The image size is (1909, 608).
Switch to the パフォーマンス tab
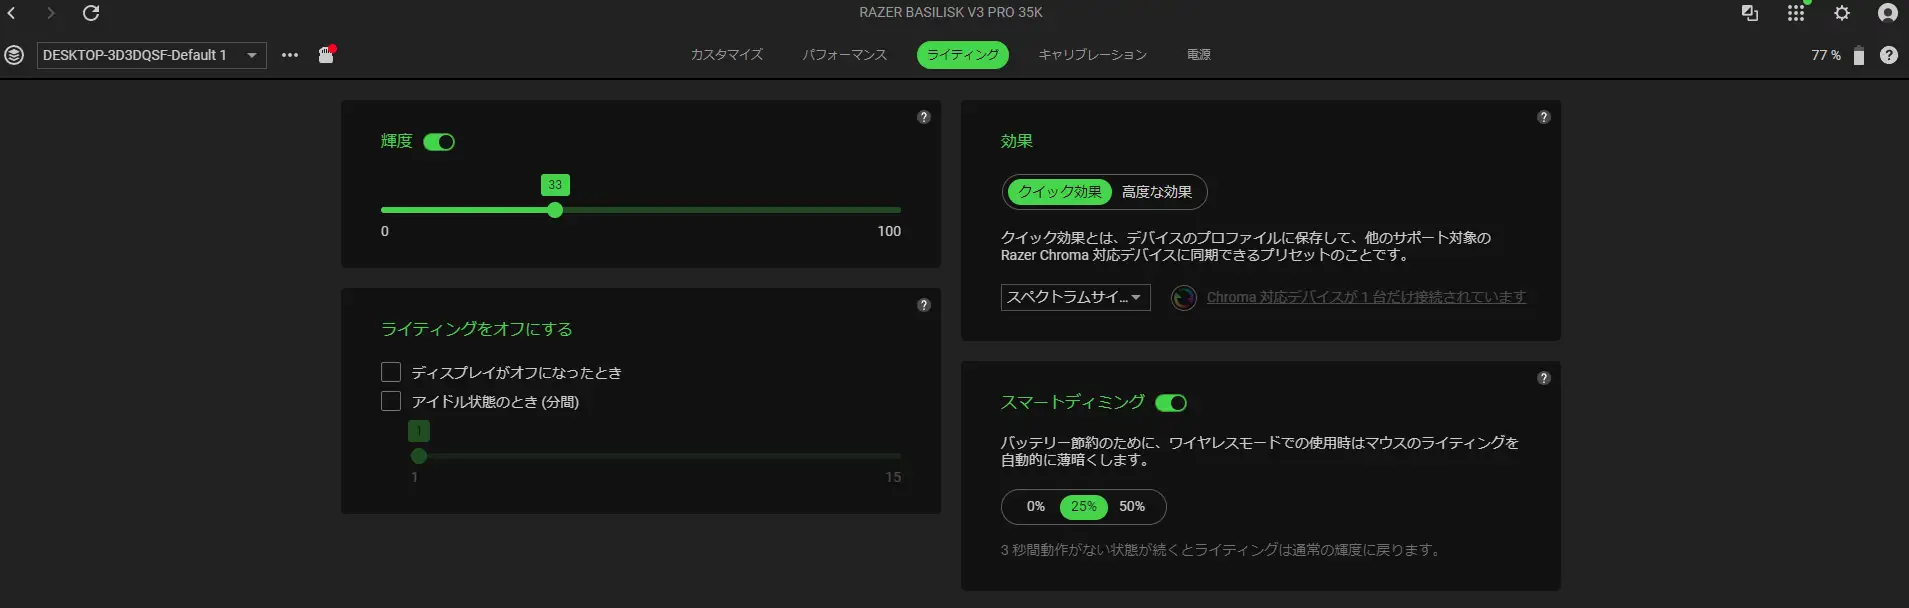tap(845, 55)
